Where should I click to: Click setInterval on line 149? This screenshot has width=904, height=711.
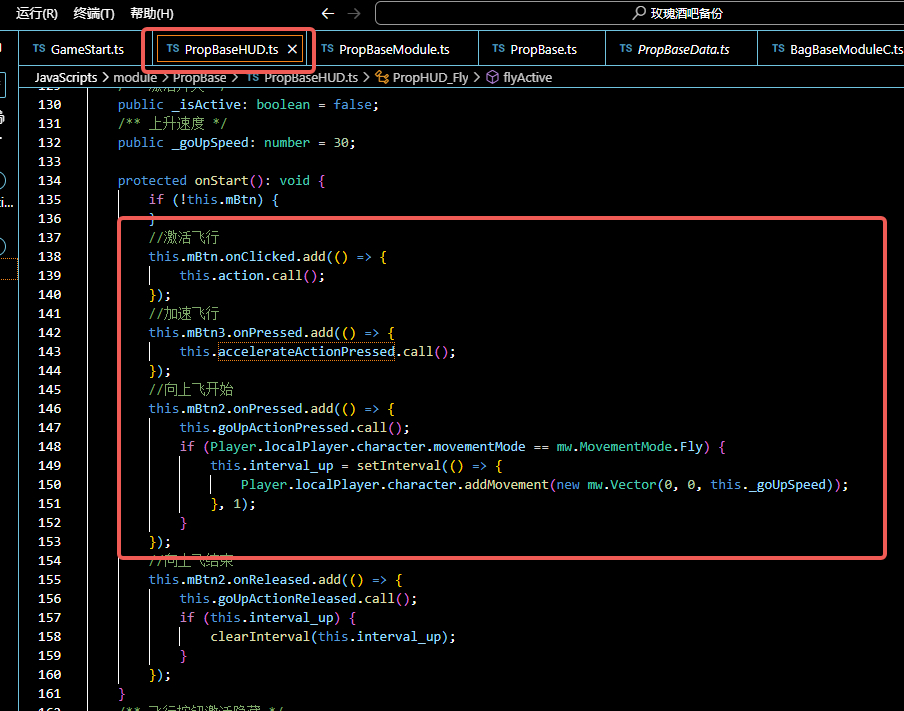click(x=399, y=465)
